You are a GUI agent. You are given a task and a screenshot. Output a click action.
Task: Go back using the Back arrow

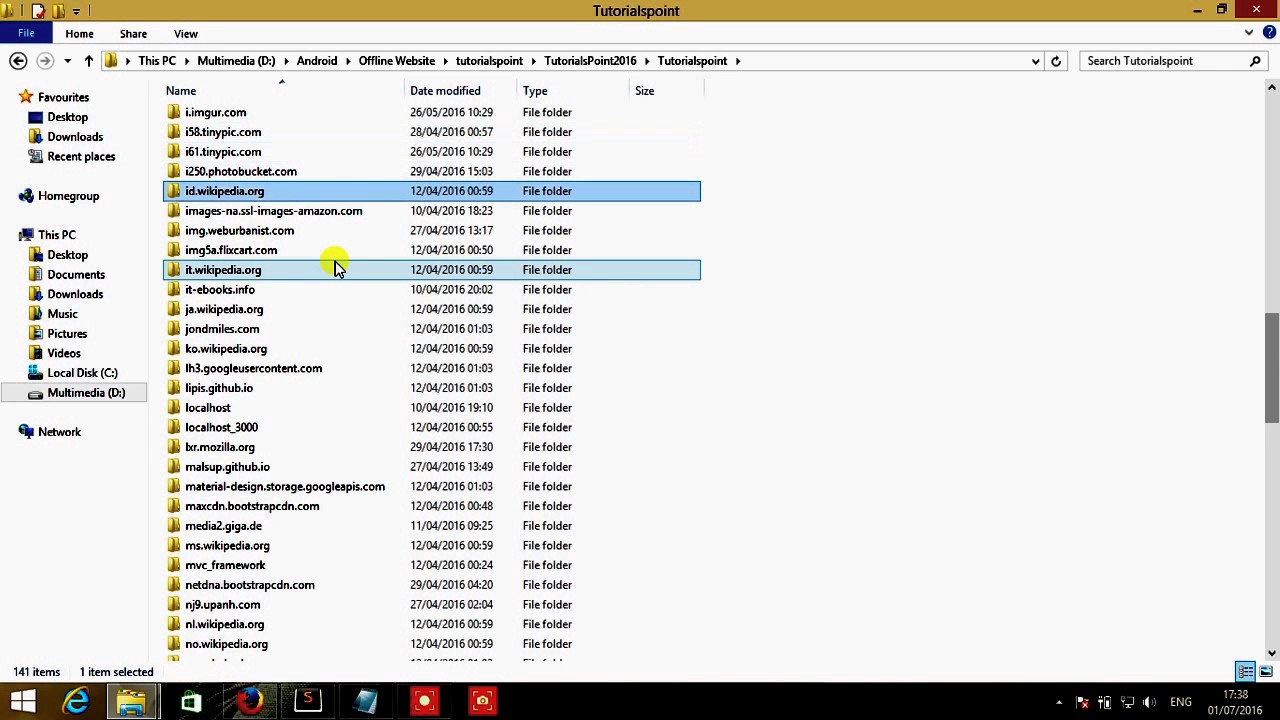tap(18, 61)
